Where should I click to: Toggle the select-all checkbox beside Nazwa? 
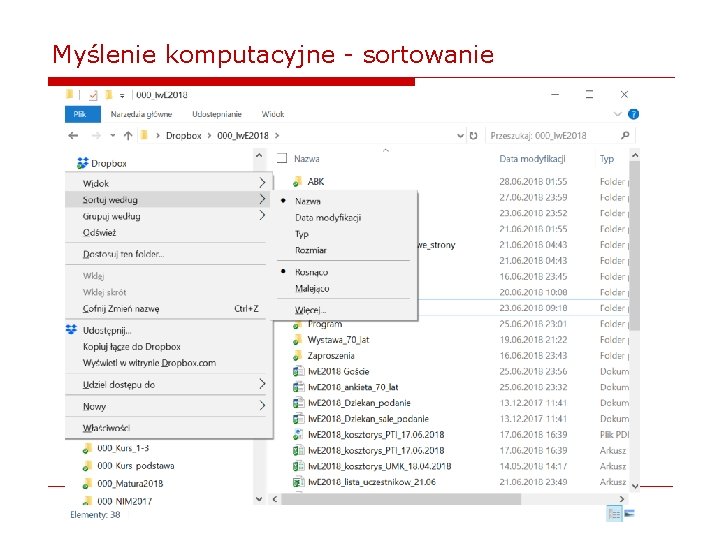click(x=281, y=158)
